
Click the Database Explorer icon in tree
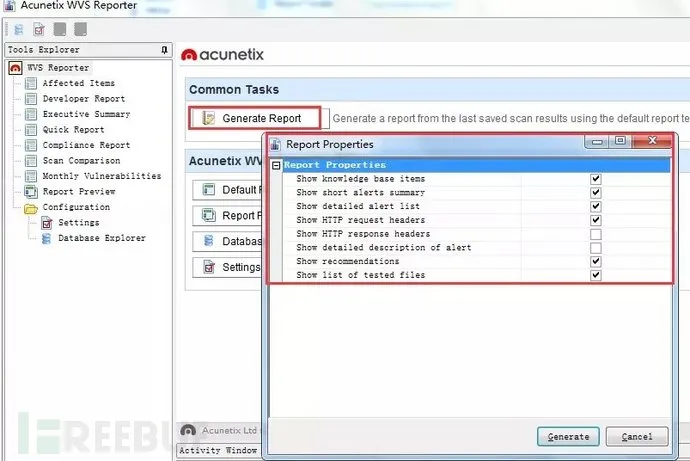pos(46,238)
